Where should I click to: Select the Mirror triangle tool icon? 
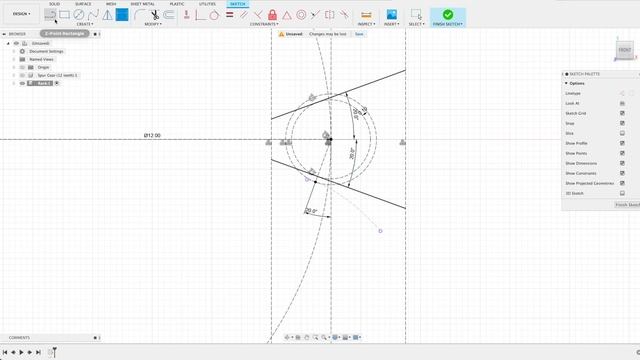(107, 15)
